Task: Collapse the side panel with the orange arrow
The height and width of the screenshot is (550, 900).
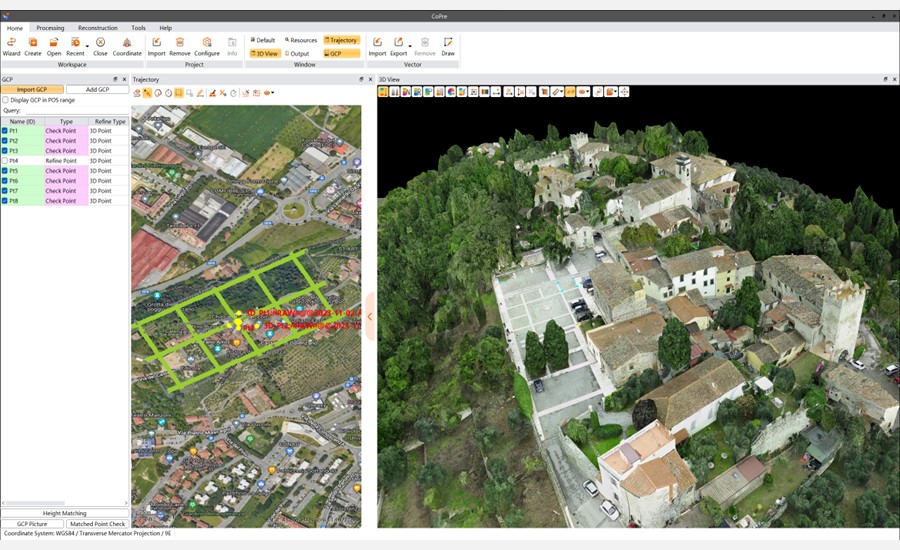Action: click(x=370, y=316)
